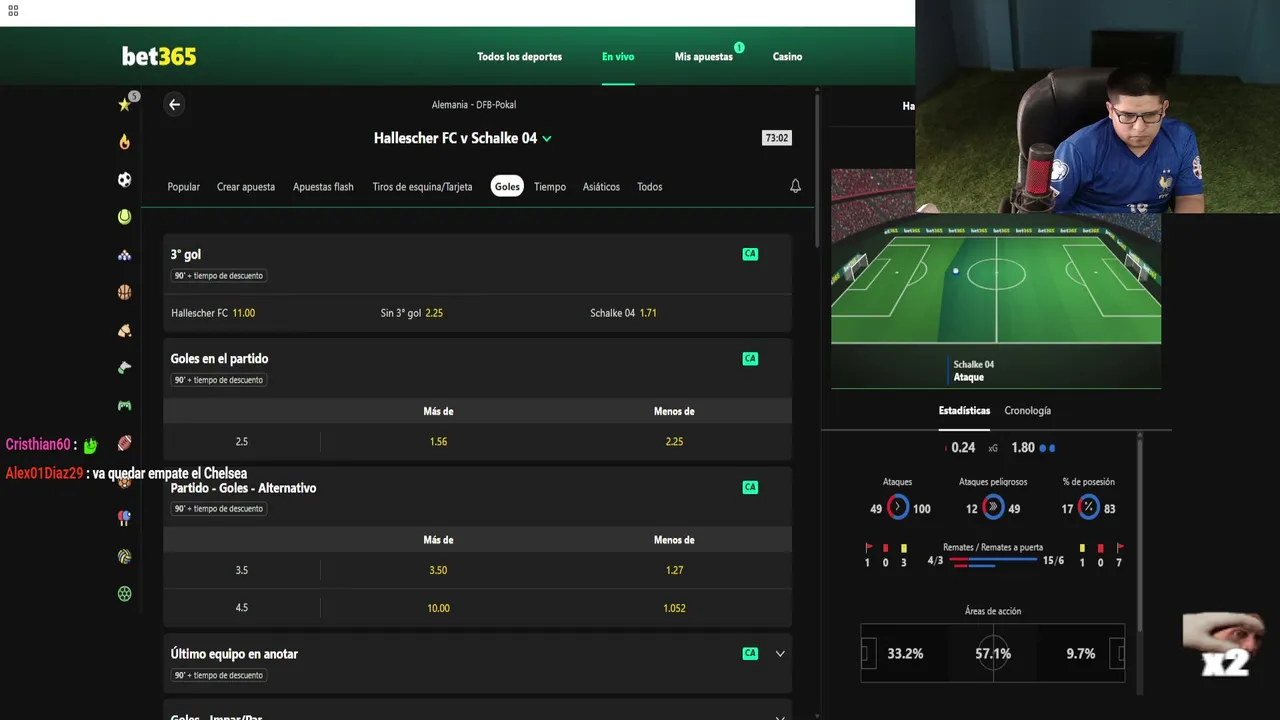Viewport: 1280px width, 720px height.
Task: Open Todos los deportes in top navigation
Action: coord(519,57)
